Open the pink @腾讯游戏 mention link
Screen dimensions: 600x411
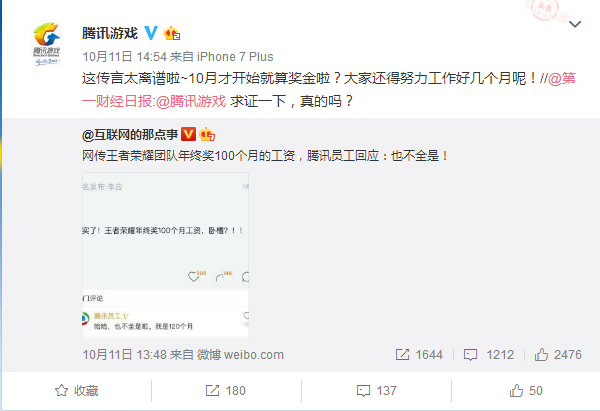[191, 101]
